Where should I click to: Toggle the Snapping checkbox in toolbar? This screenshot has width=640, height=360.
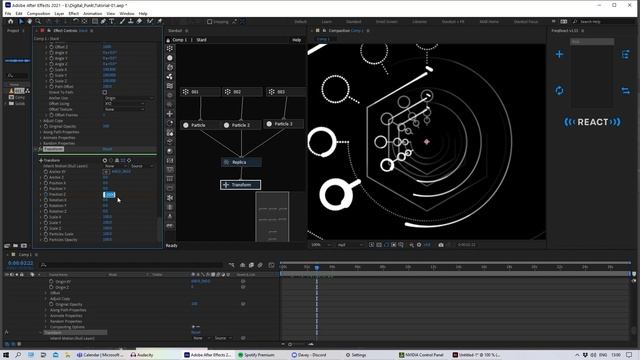pyautogui.click(x=209, y=22)
